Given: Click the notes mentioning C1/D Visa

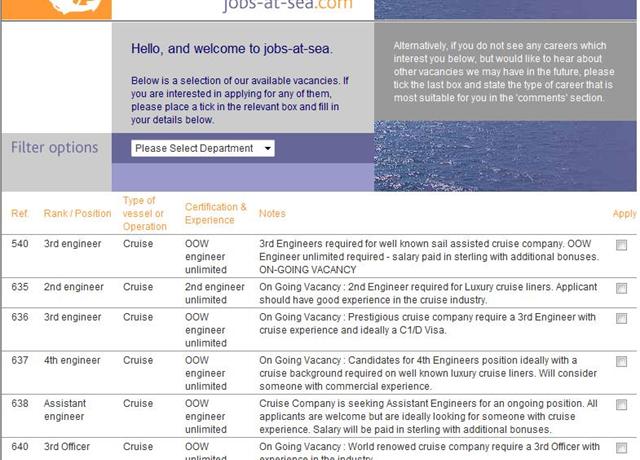Looking at the screenshot, I should click(x=427, y=323).
